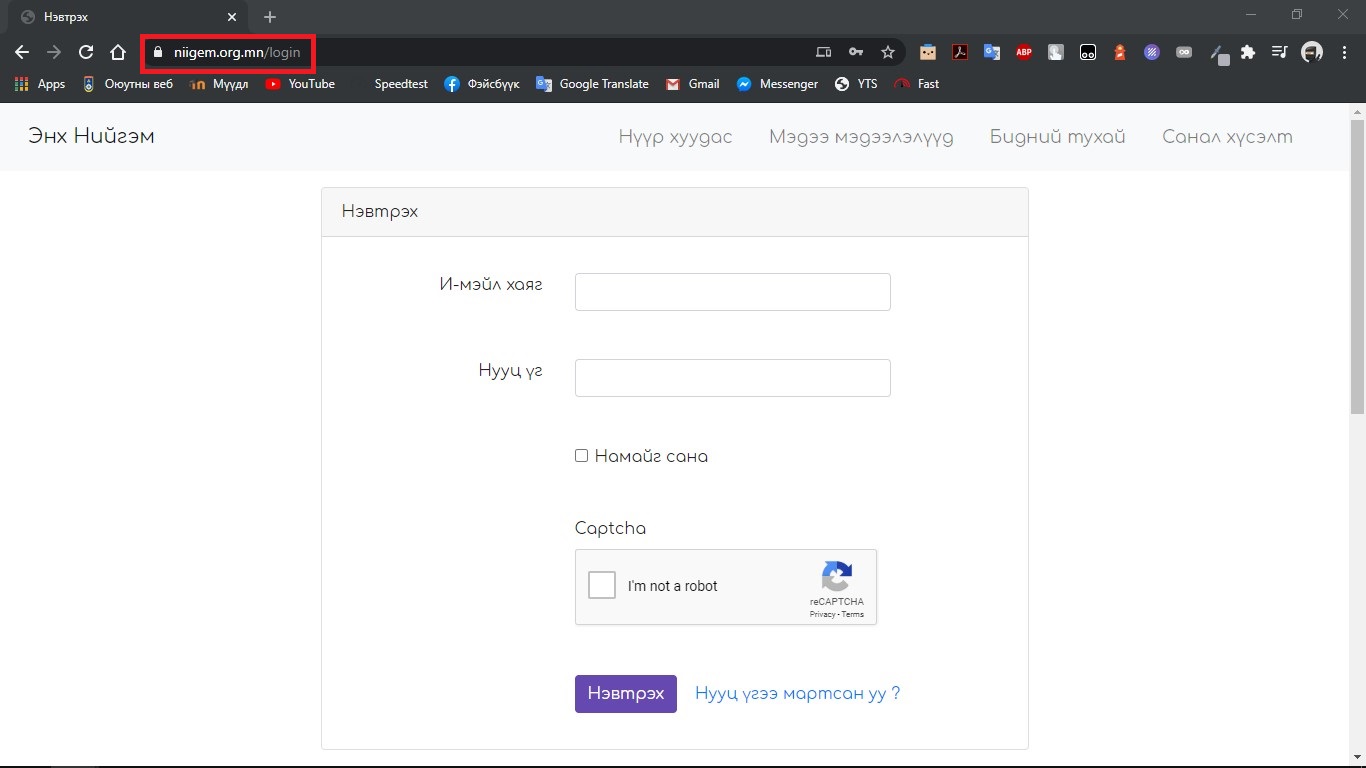The image size is (1366, 768).
Task: Tick the "I'm not a robot" reCAPTCHA checkbox
Action: pos(602,586)
